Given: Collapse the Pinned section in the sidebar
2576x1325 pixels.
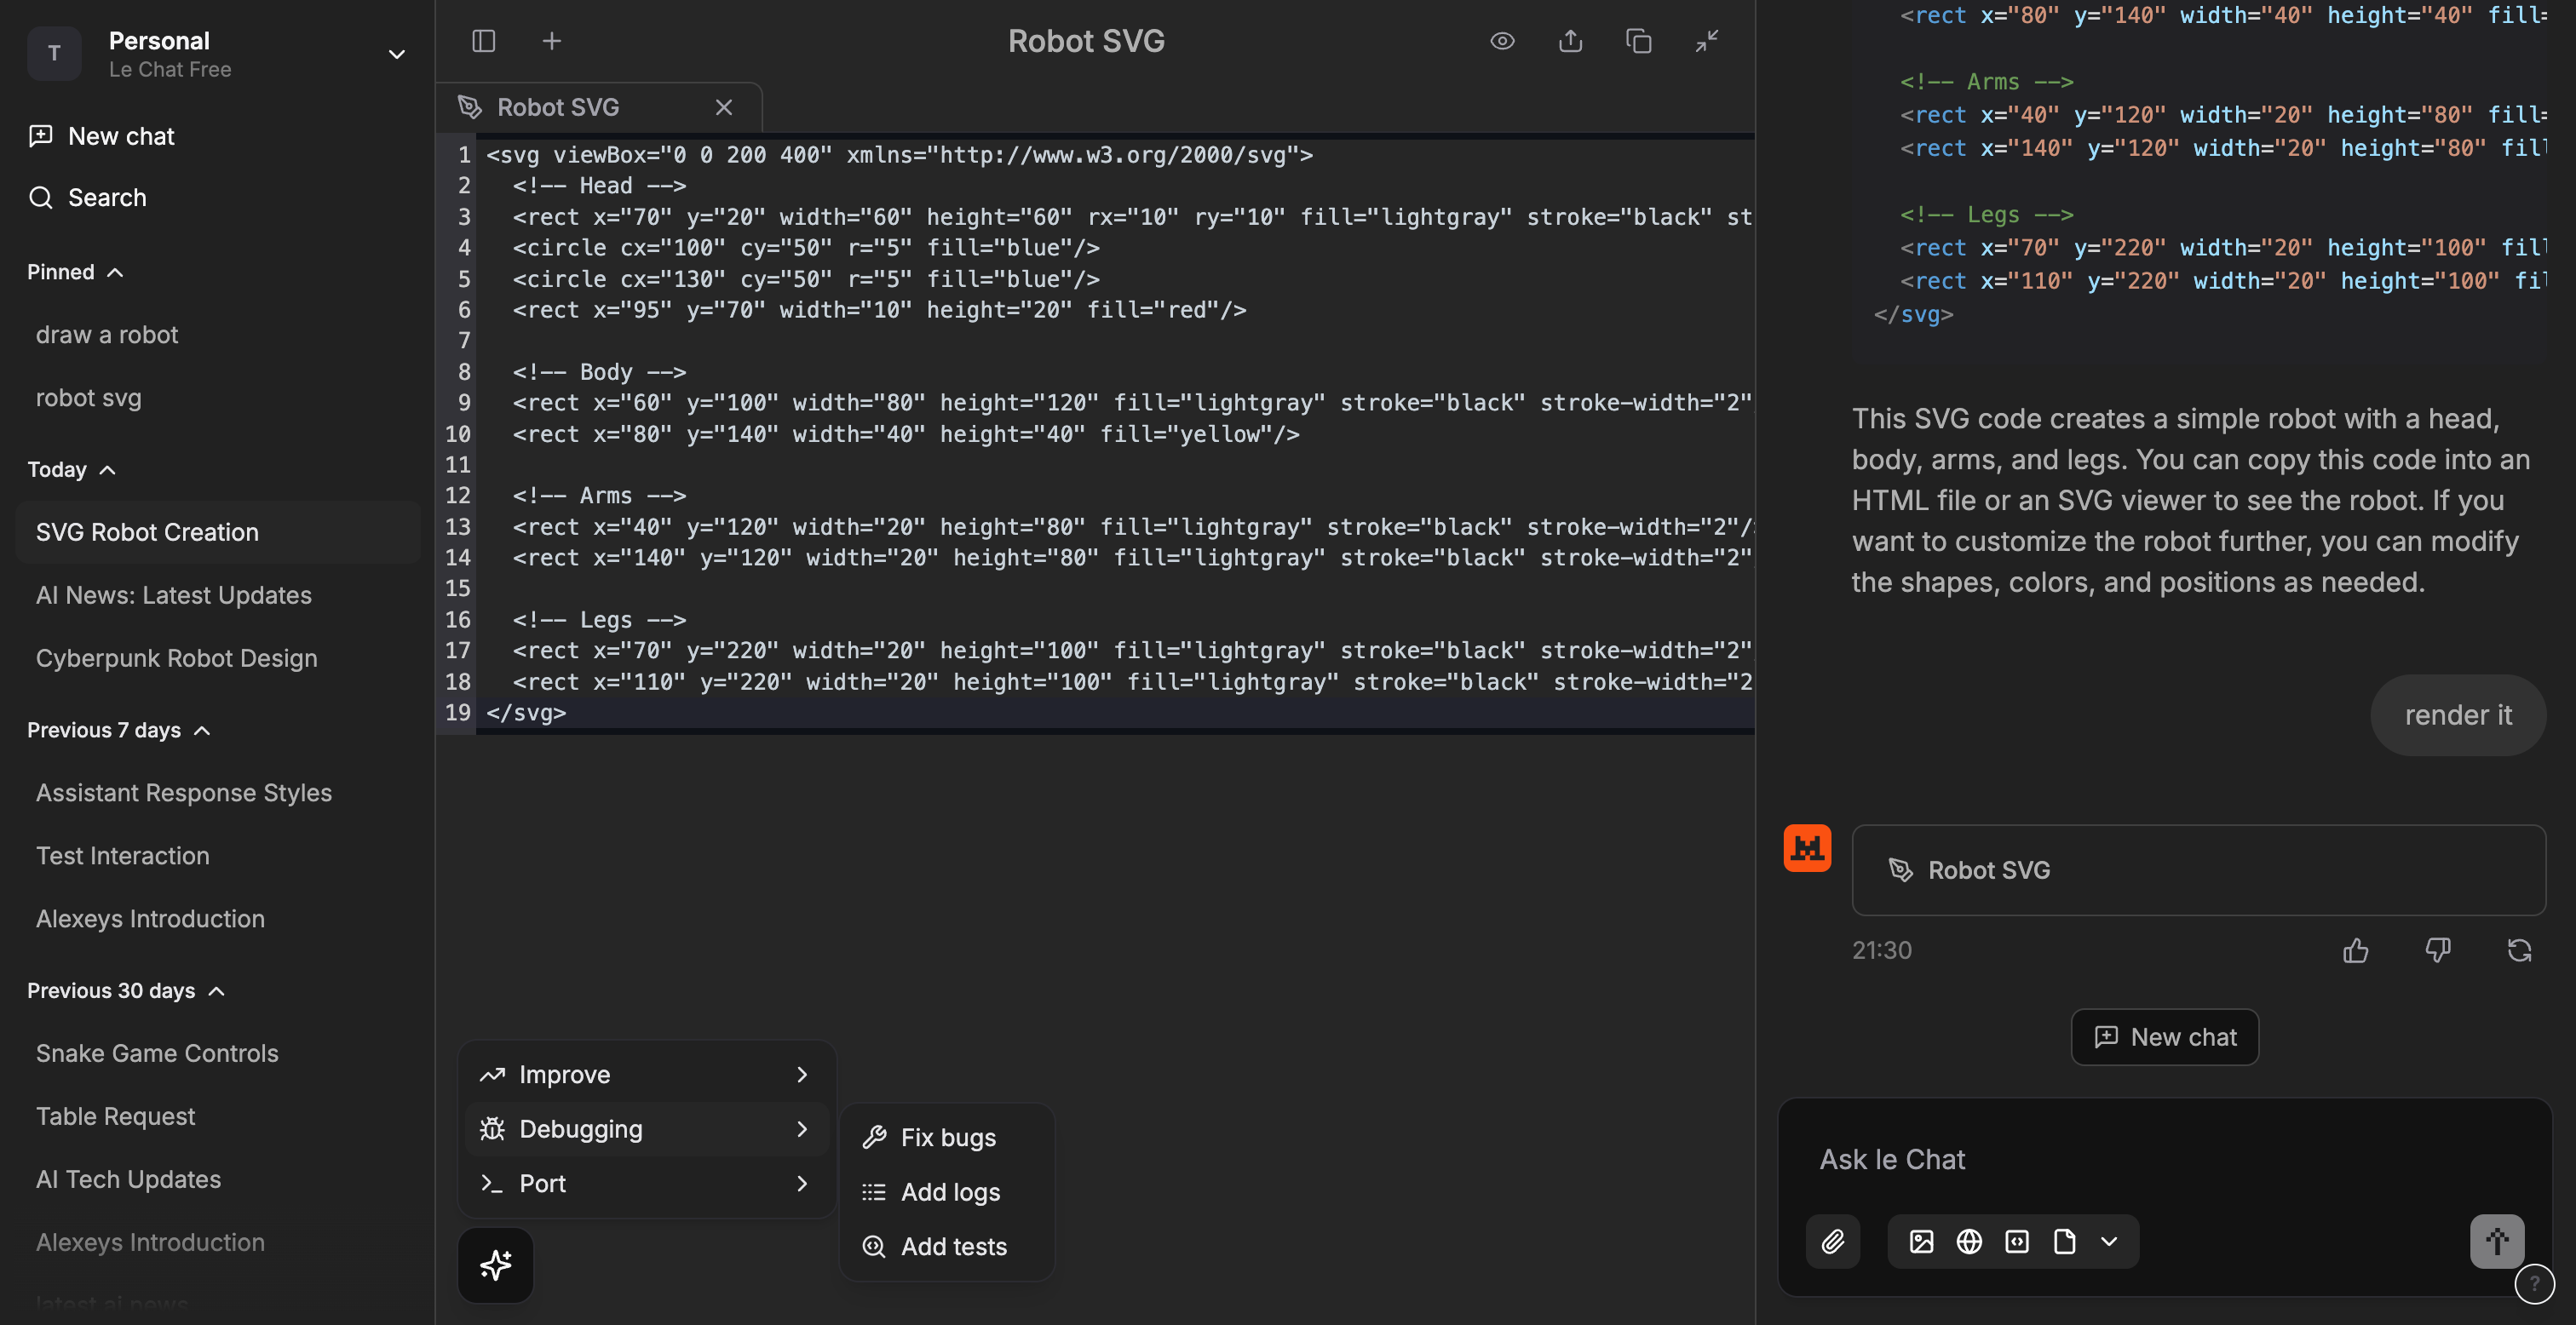Looking at the screenshot, I should 113,271.
